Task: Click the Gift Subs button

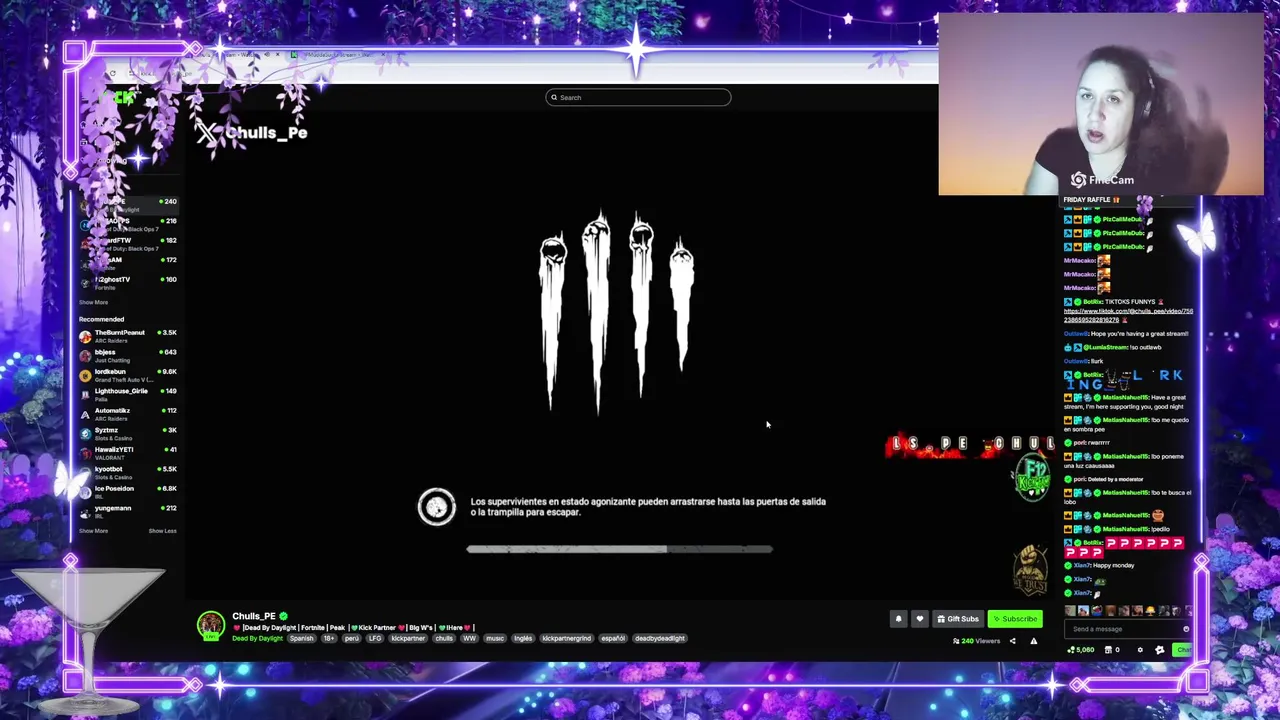Action: click(x=958, y=619)
